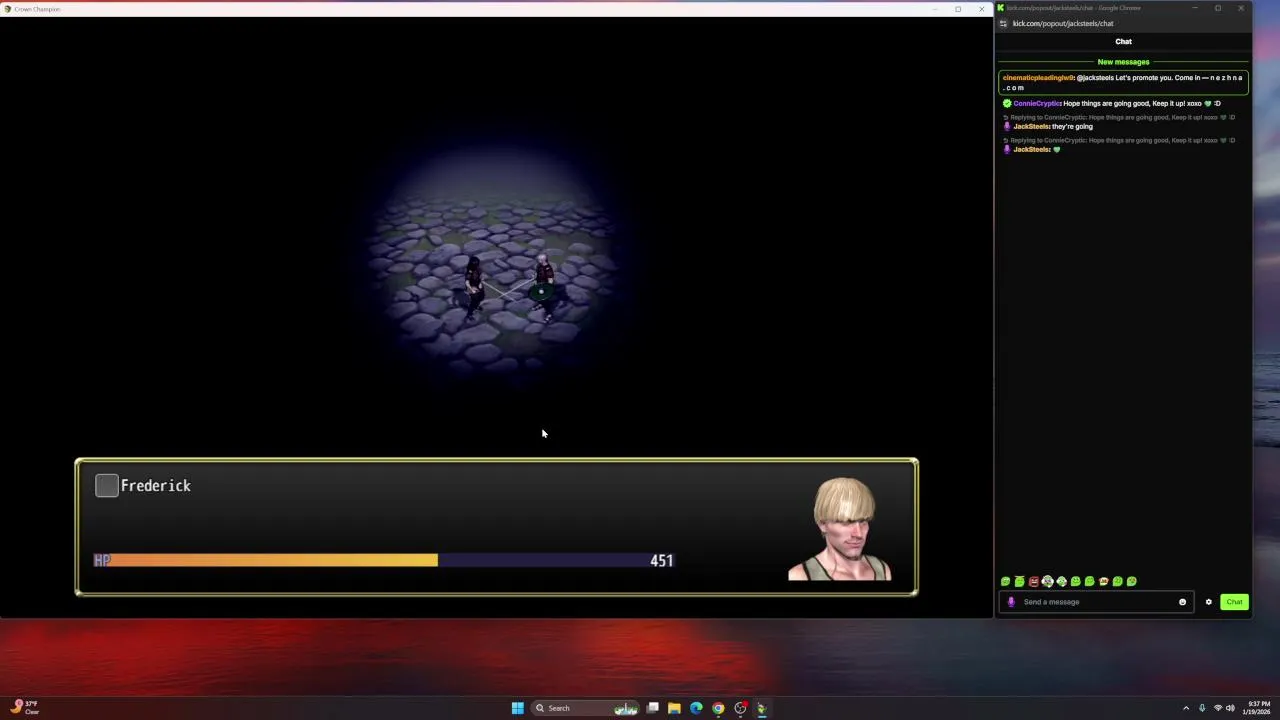Select the brown-and-white quick emote in chat
This screenshot has height=720, width=1280.
(x=1103, y=581)
